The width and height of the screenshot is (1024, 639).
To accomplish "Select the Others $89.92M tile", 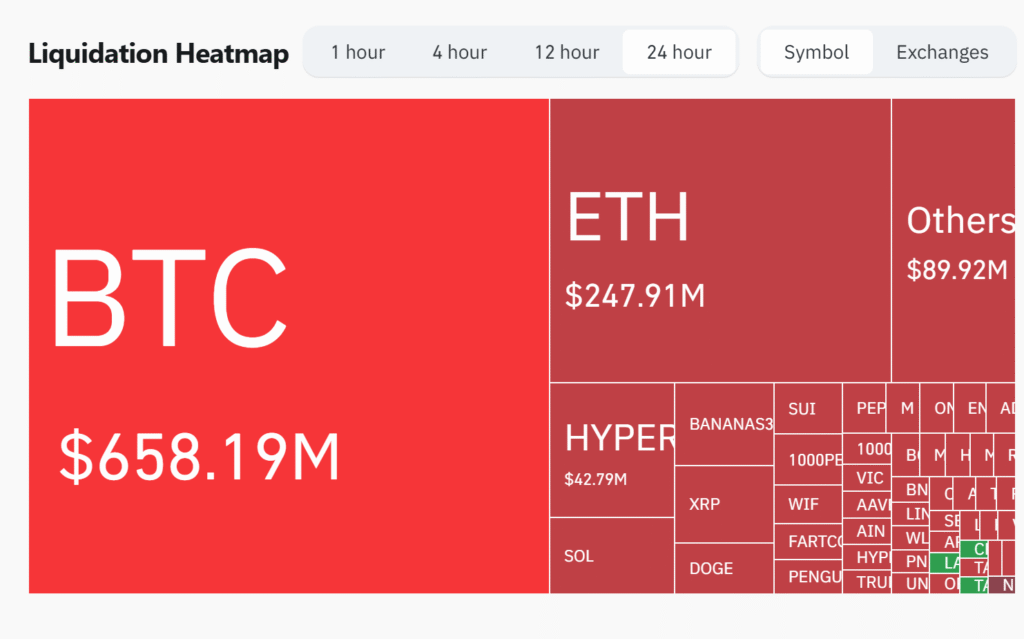I will coord(957,240).
